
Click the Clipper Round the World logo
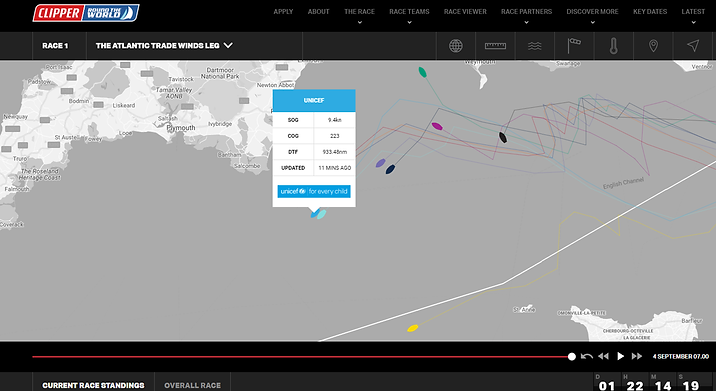(86, 12)
